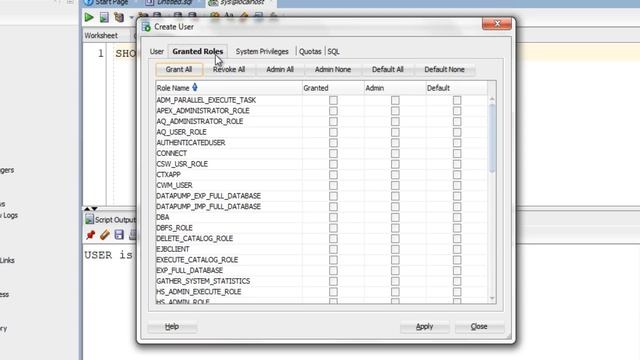Viewport: 640px width, 360px height.
Task: Apply the new user settings
Action: point(424,327)
